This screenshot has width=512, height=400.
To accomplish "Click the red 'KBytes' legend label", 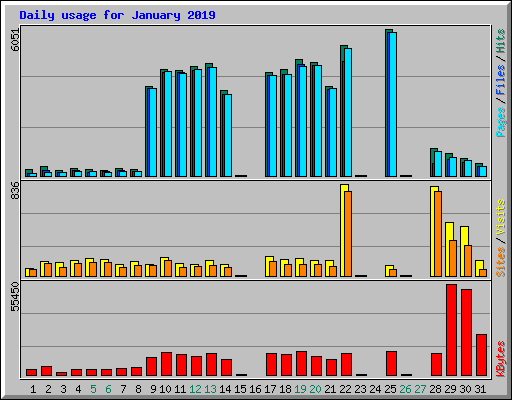I will [x=501, y=359].
